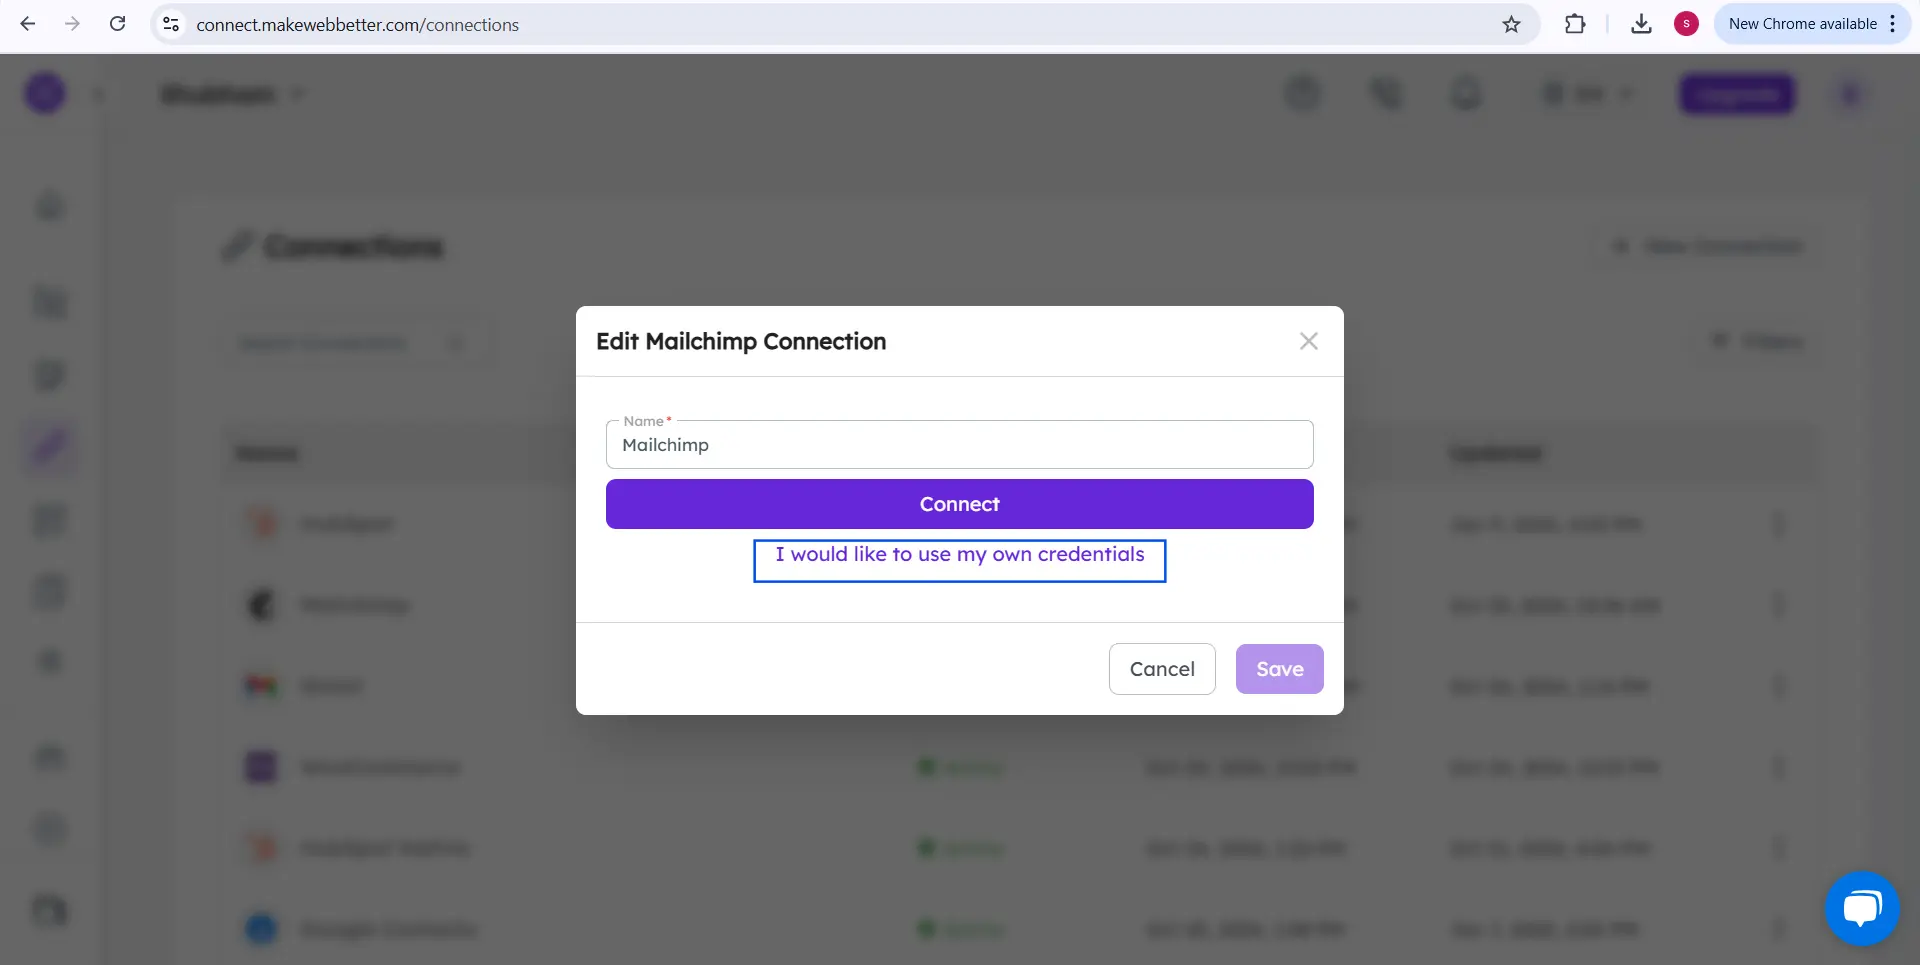Bookmark this page with the star icon
Image resolution: width=1920 pixels, height=965 pixels.
pos(1511,24)
